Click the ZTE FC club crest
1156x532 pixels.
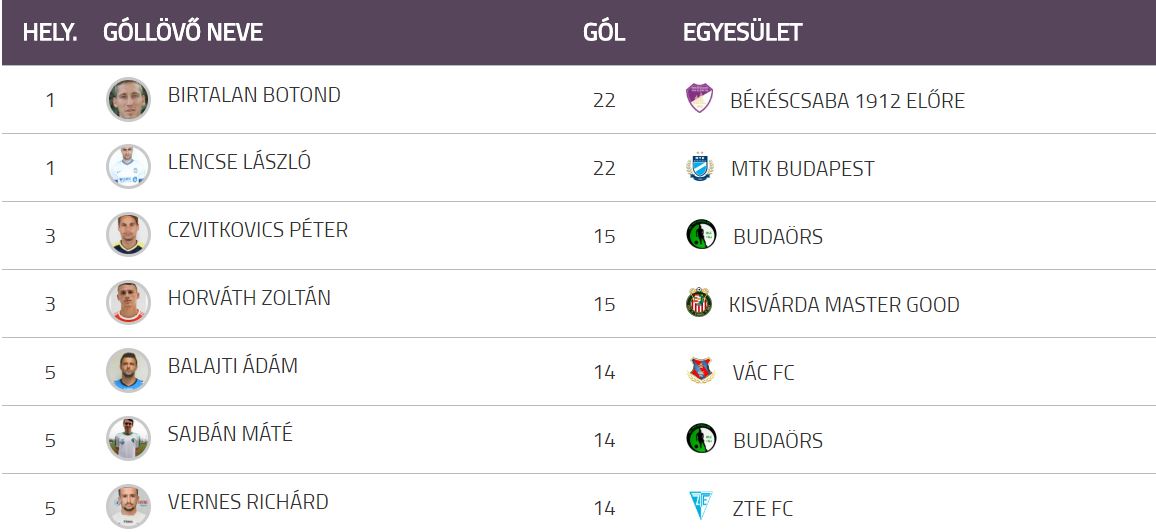700,506
